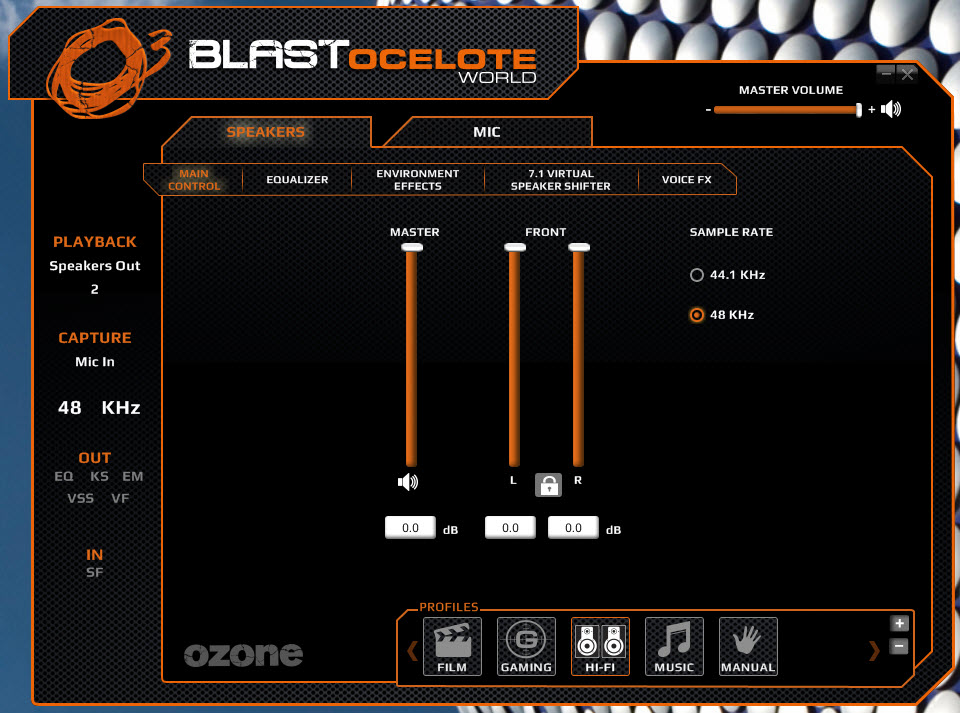Image resolution: width=960 pixels, height=713 pixels.
Task: Click the Master dB value field
Action: [410, 528]
